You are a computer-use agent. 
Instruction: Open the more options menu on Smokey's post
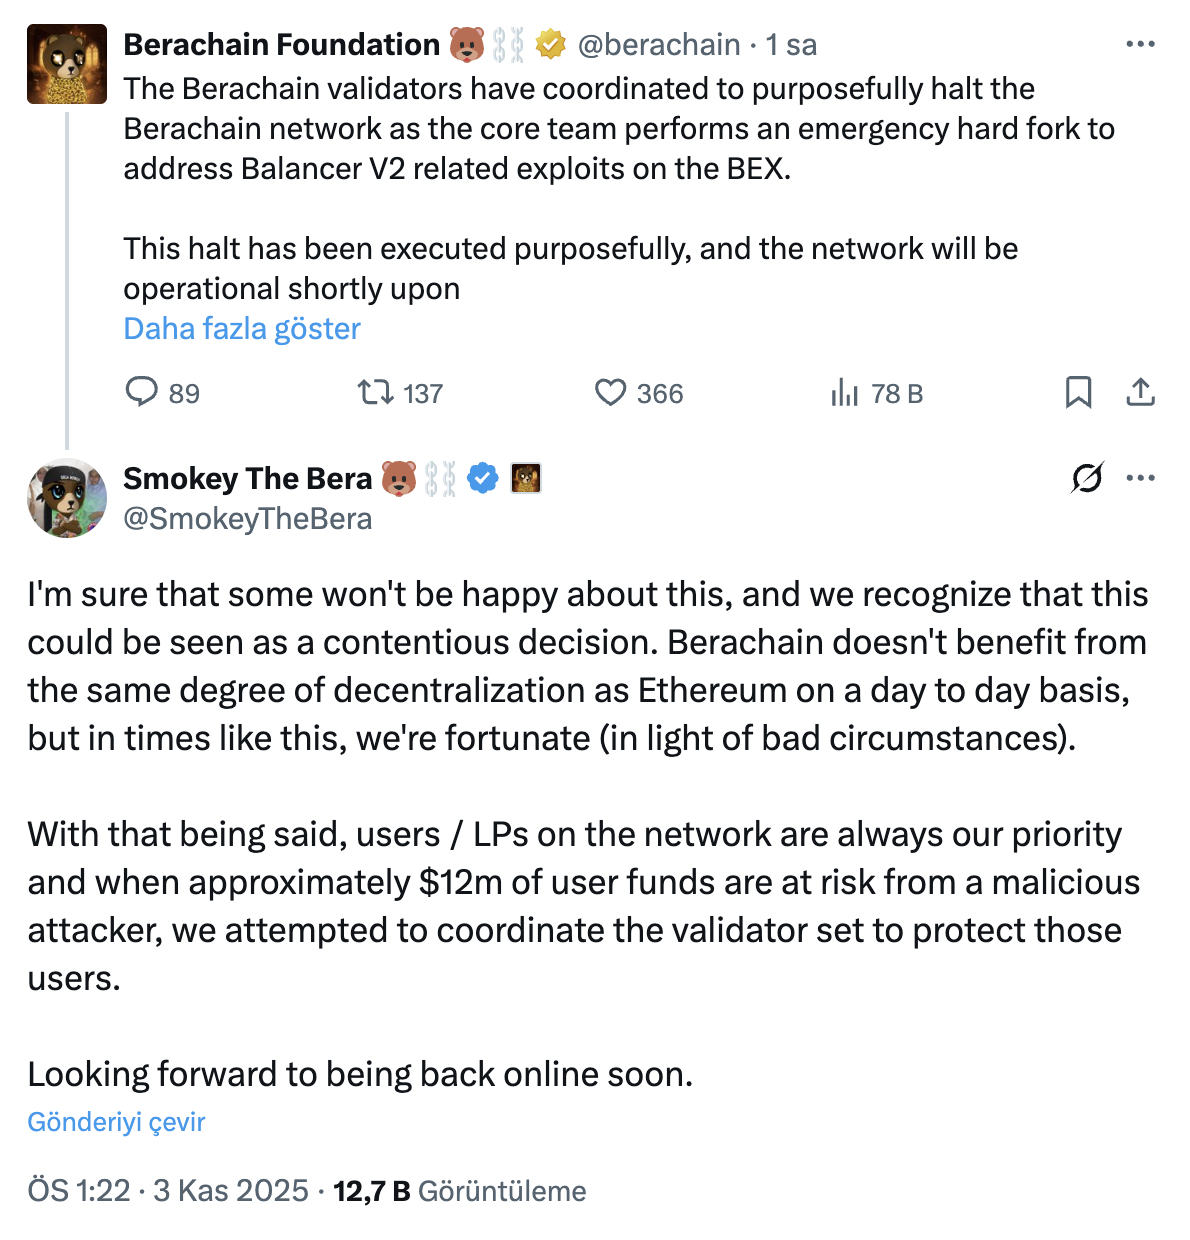[1140, 478]
